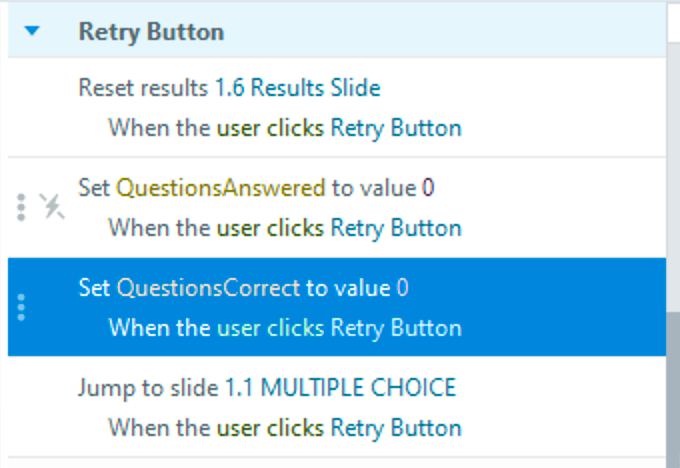
Task: Select the Retry Button group header
Action: [150, 31]
